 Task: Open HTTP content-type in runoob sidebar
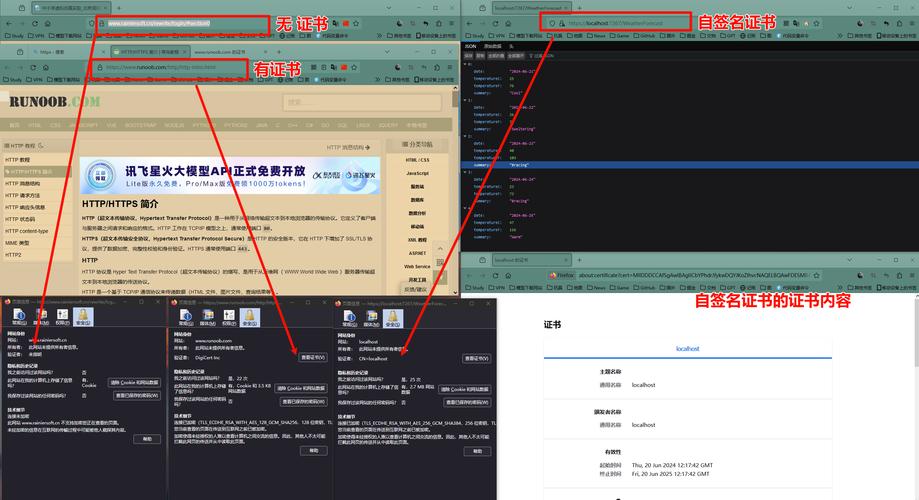[x=27, y=231]
